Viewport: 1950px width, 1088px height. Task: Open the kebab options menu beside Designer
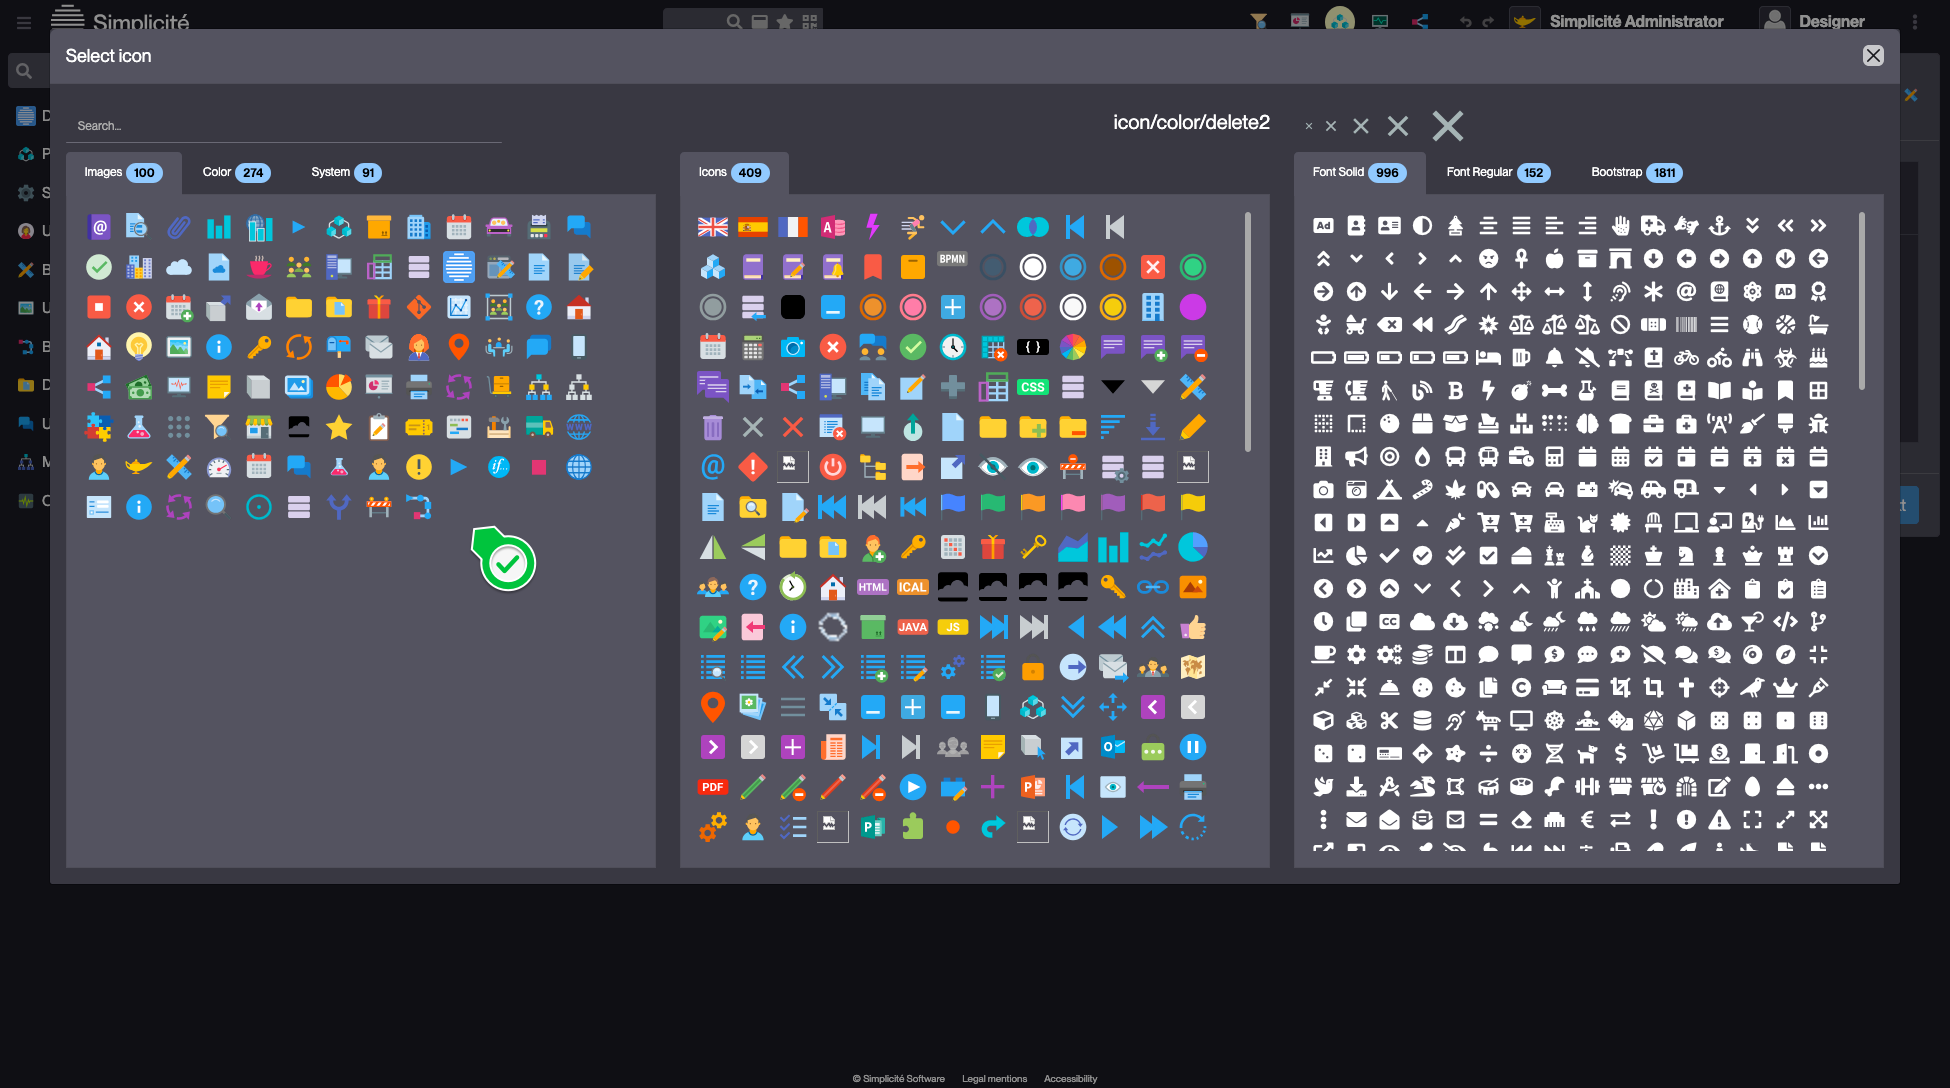(1914, 22)
